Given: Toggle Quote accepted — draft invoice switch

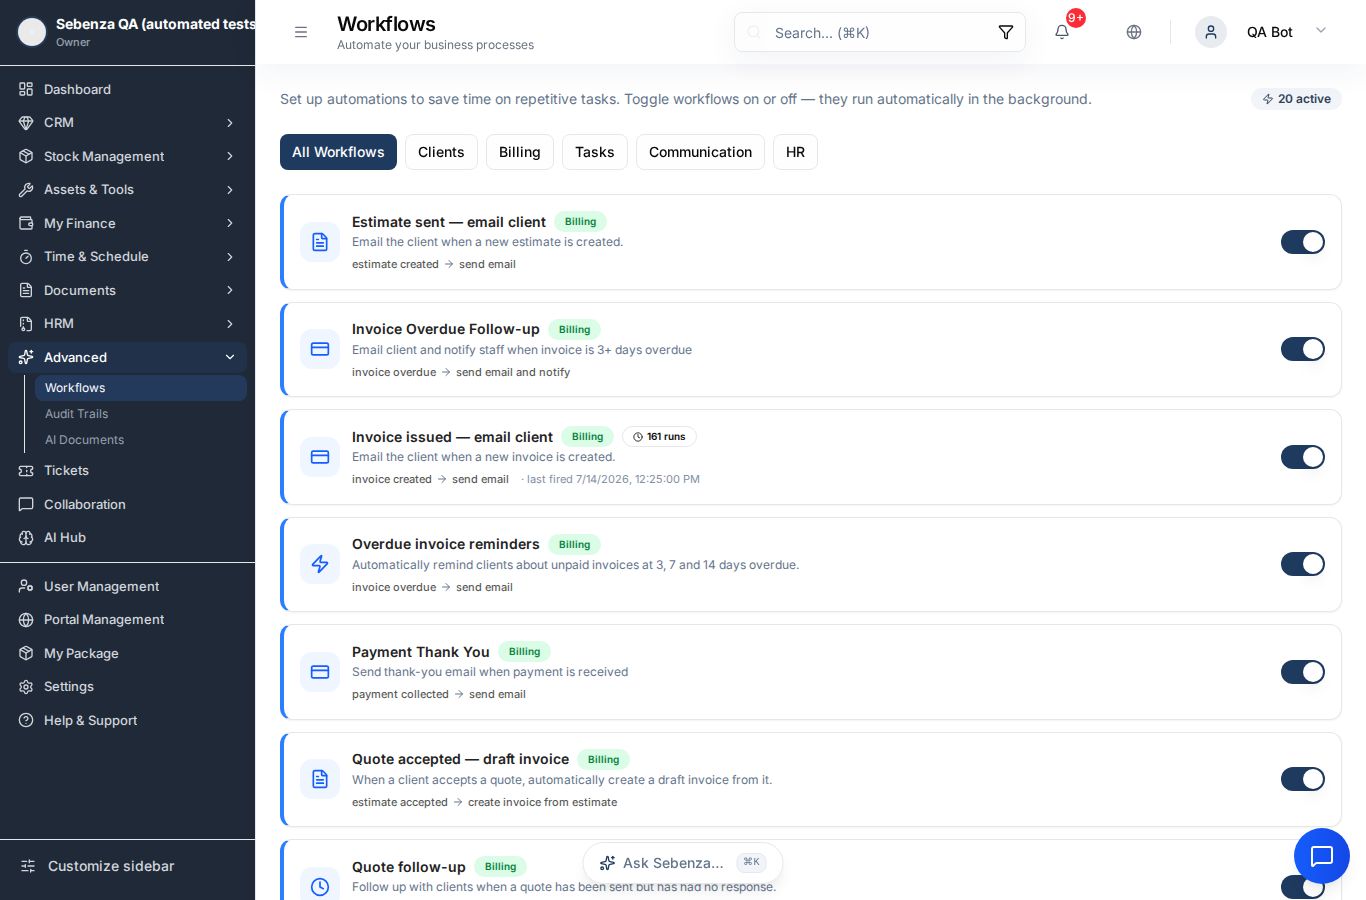Looking at the screenshot, I should point(1303,779).
